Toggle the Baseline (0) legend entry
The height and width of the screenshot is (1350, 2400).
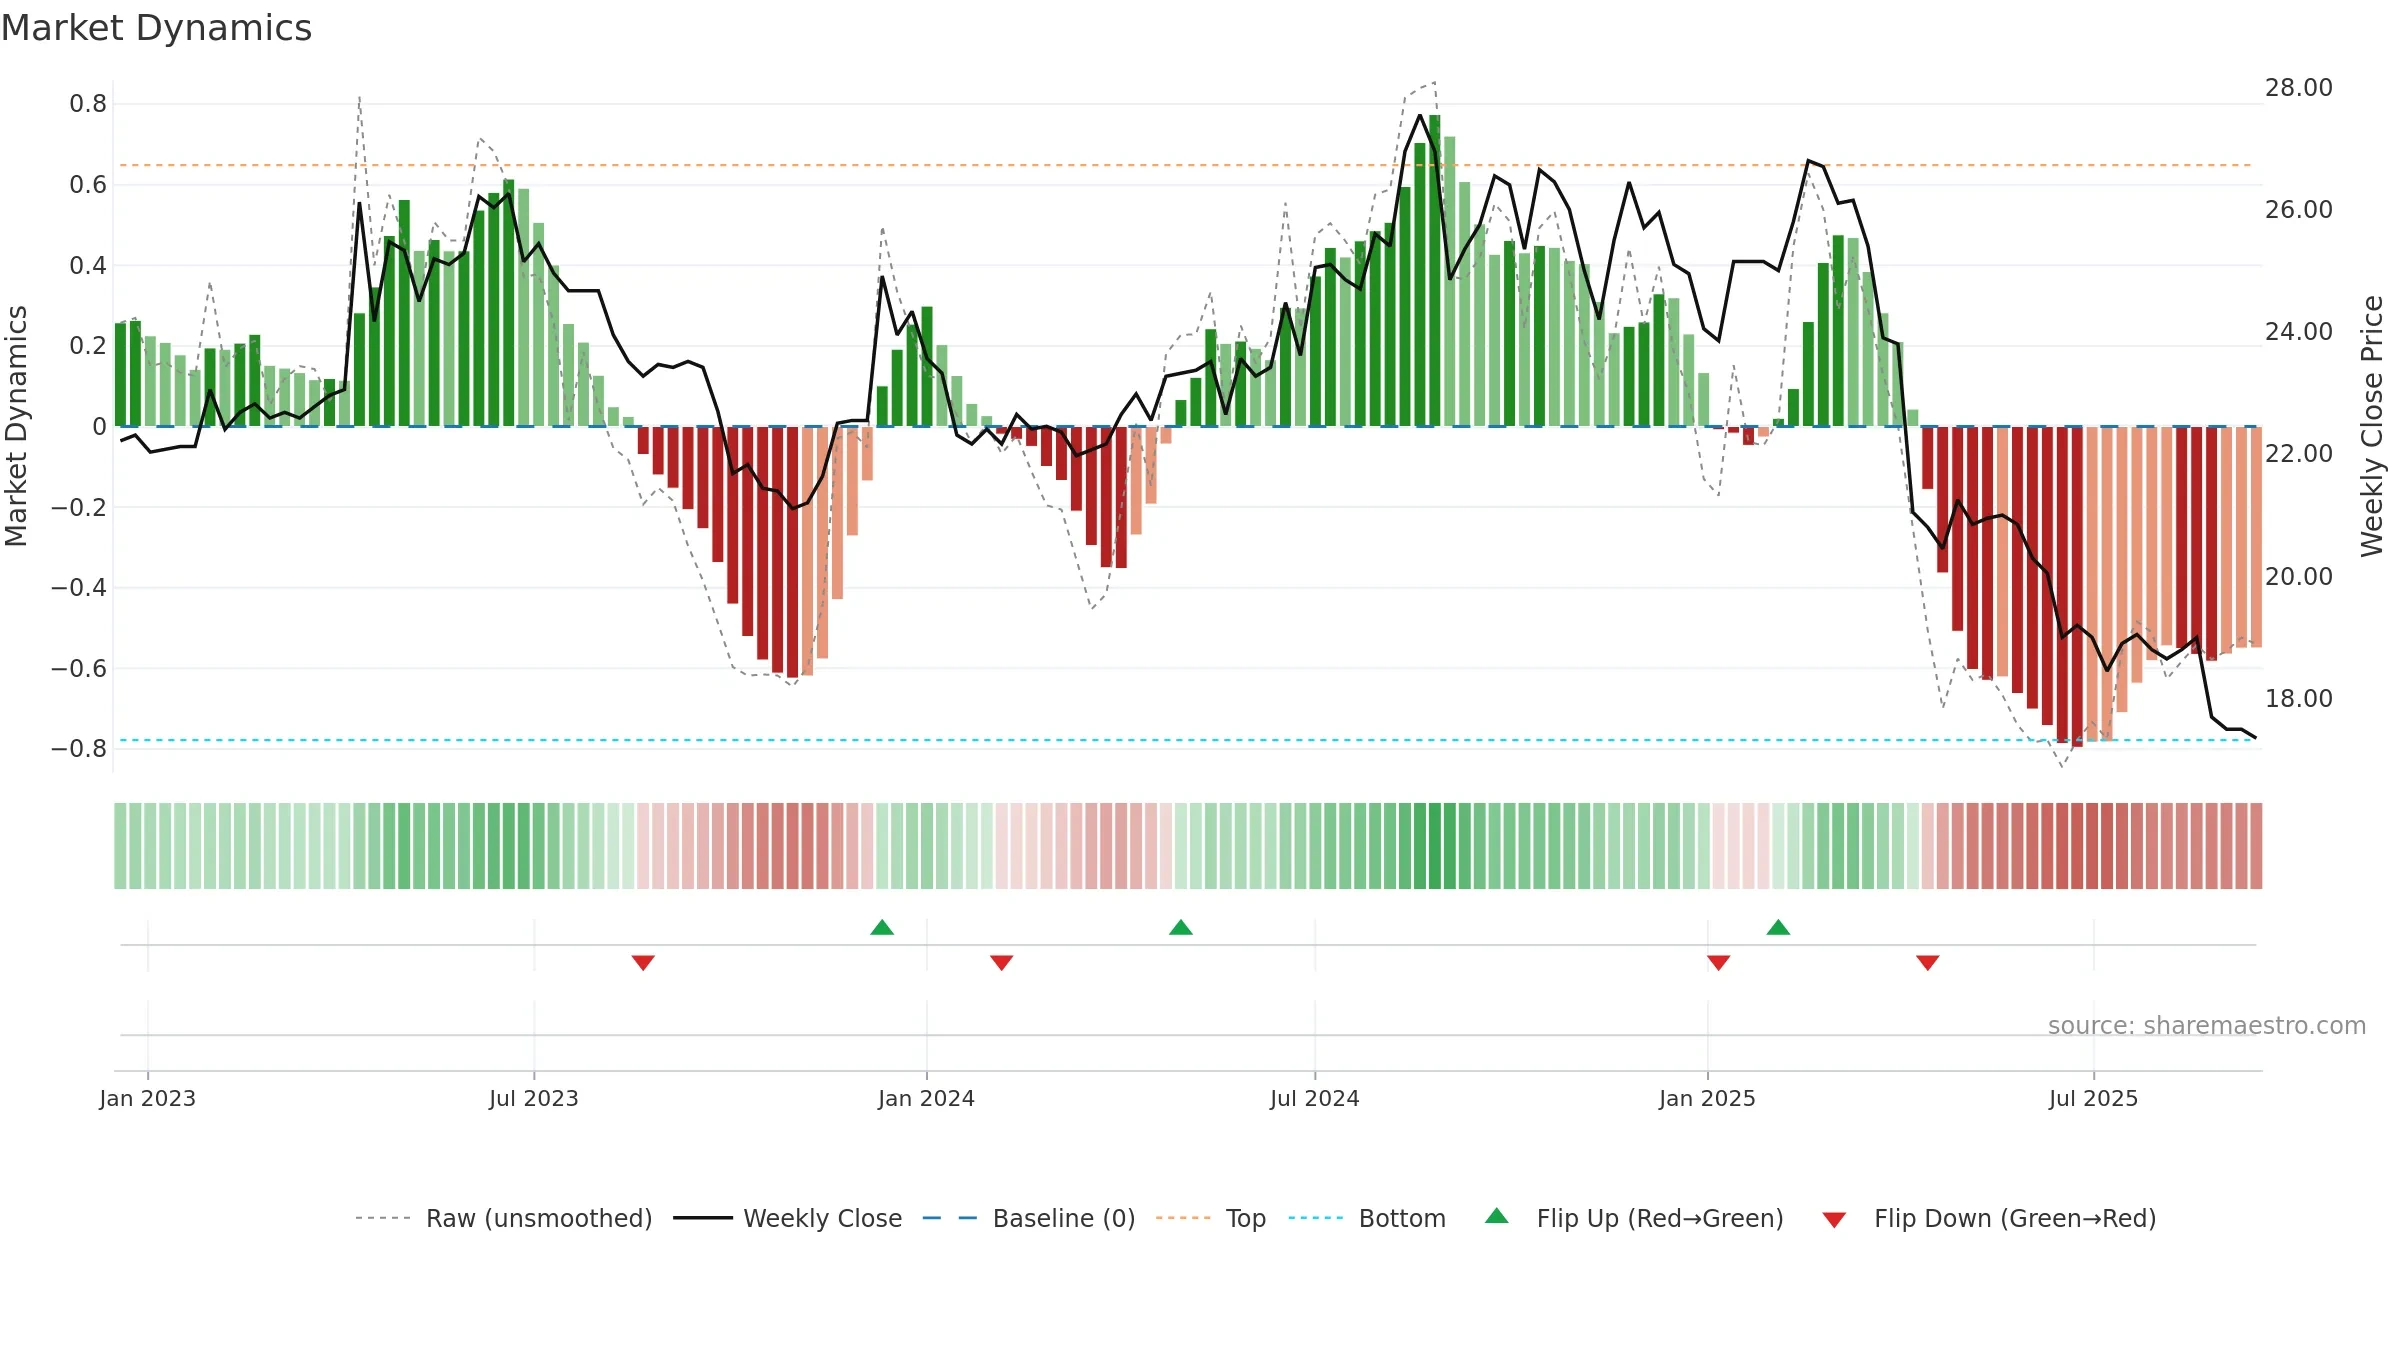(x=1028, y=1218)
